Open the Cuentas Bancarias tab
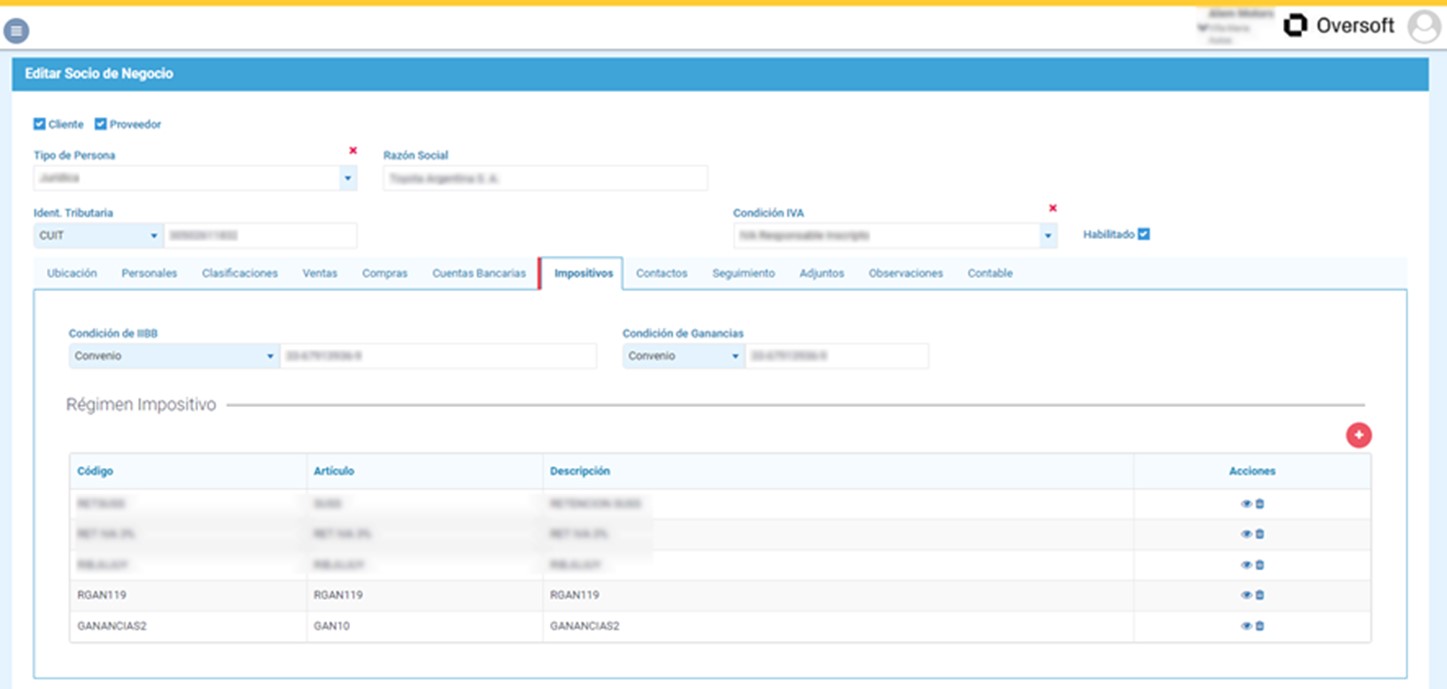 pyautogui.click(x=479, y=273)
